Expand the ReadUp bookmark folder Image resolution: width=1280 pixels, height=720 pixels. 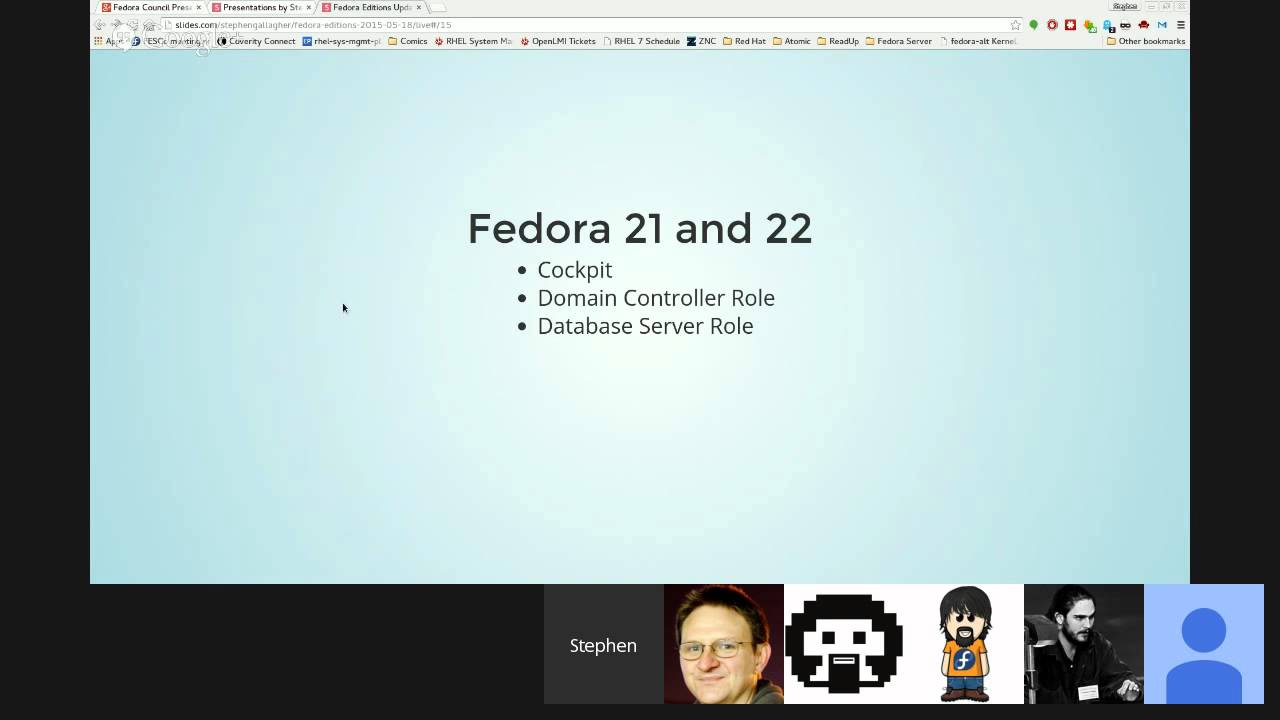[838, 41]
